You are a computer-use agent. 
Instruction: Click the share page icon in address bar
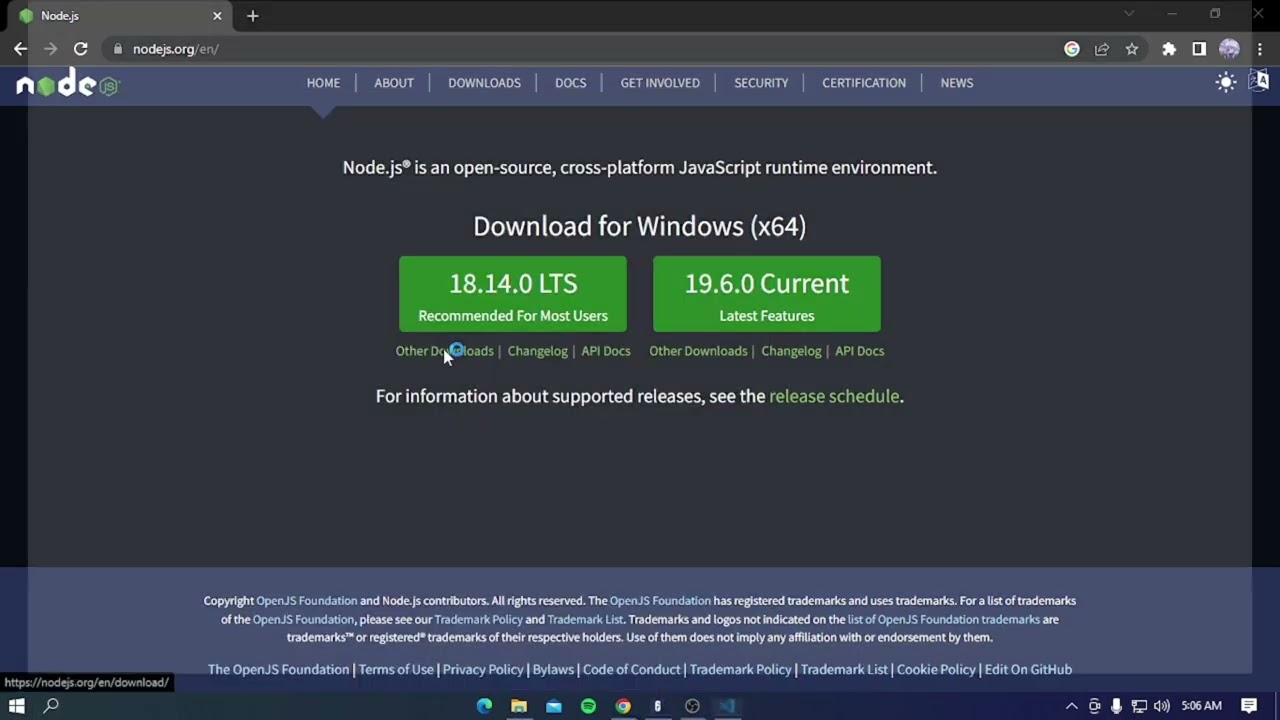tap(1102, 49)
